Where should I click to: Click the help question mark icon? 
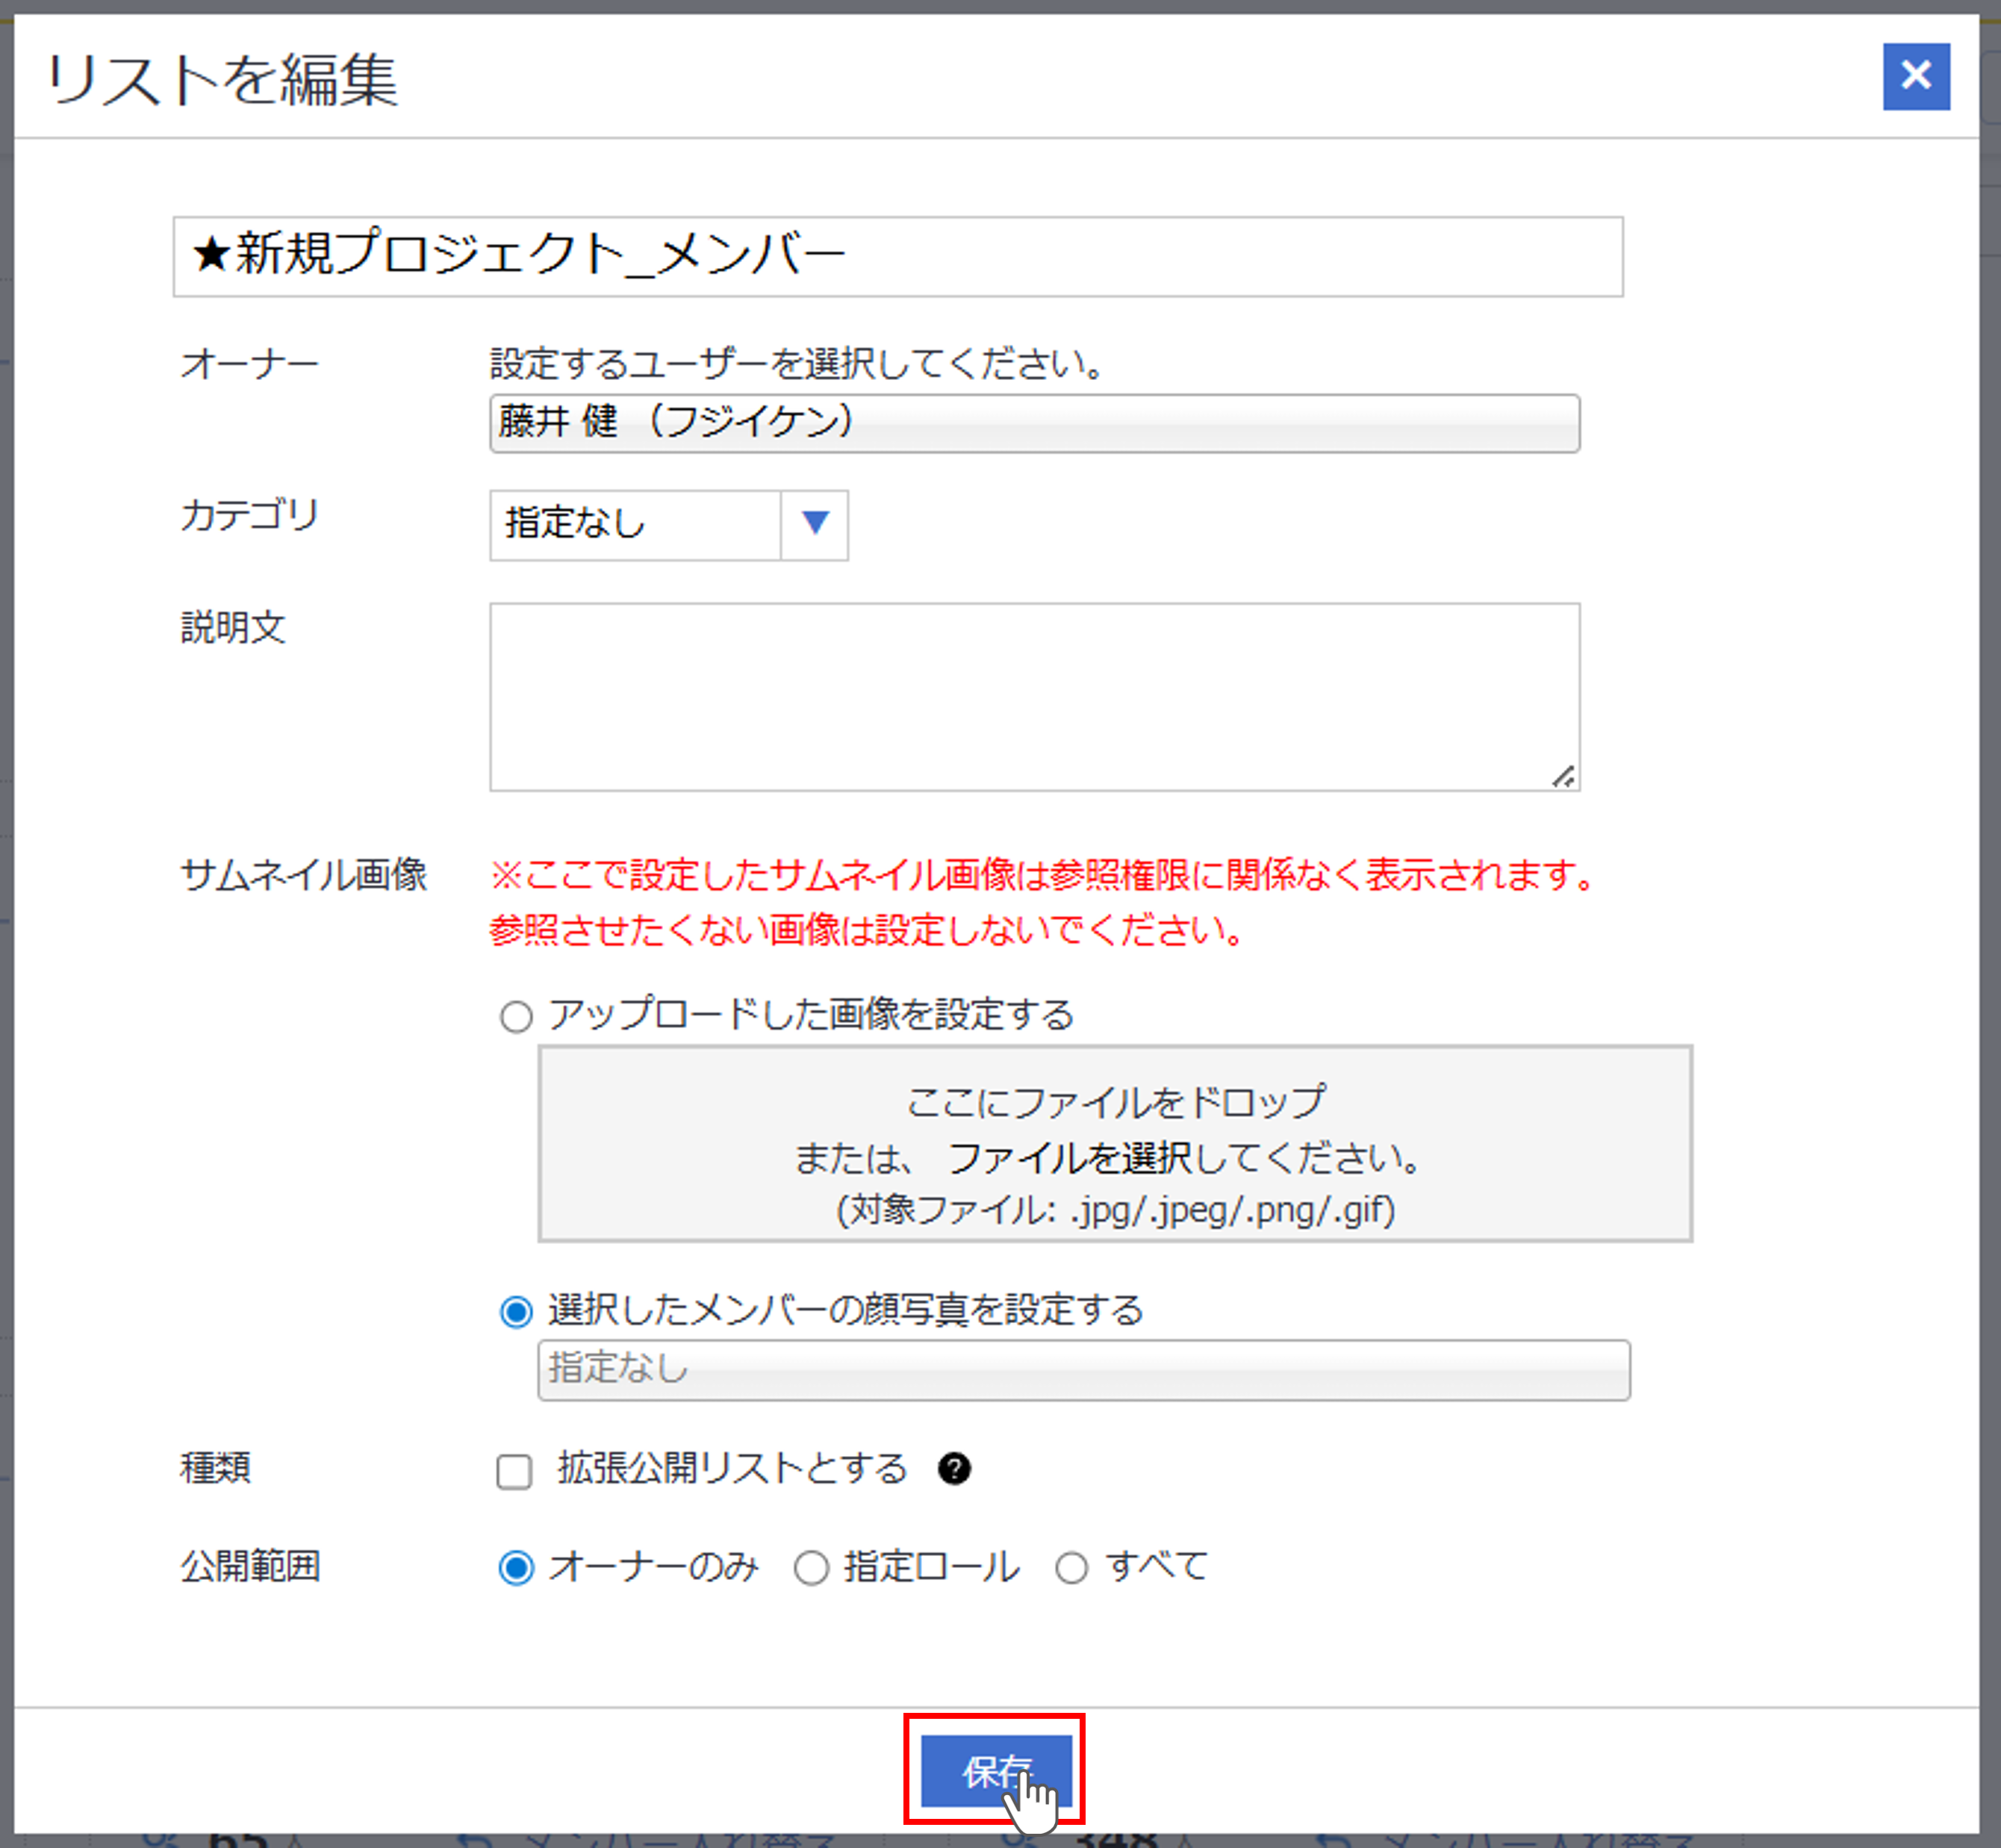(954, 1468)
